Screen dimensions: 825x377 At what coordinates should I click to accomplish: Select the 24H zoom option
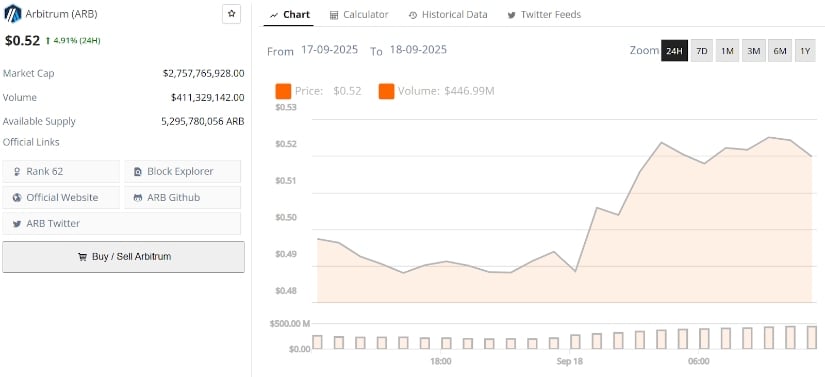click(x=675, y=51)
